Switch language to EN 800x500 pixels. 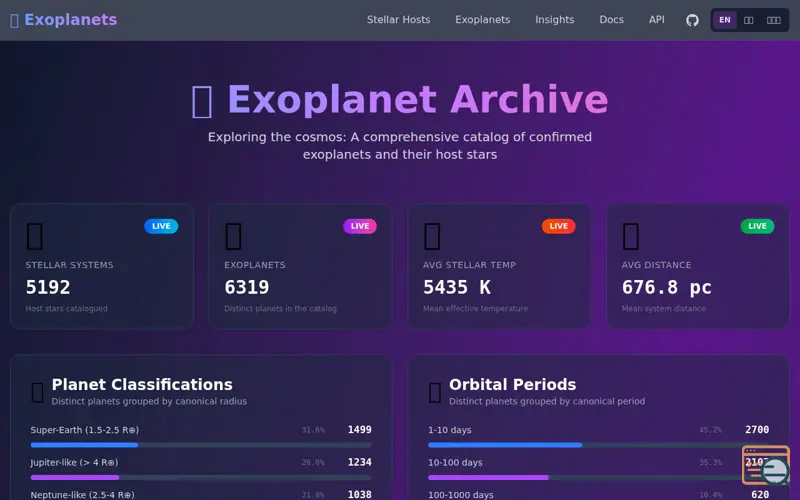(724, 20)
